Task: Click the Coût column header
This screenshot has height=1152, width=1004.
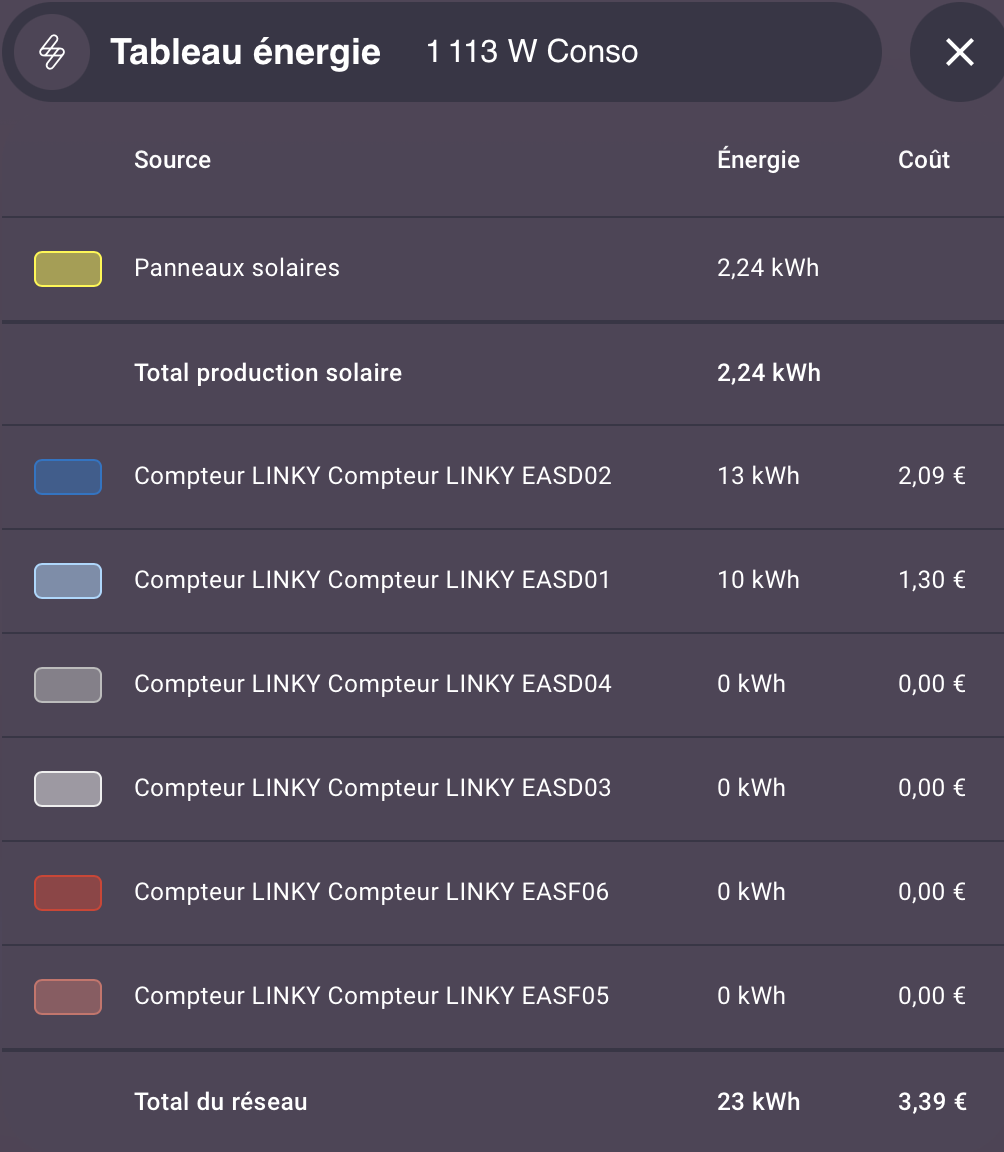Action: pyautogui.click(x=924, y=159)
